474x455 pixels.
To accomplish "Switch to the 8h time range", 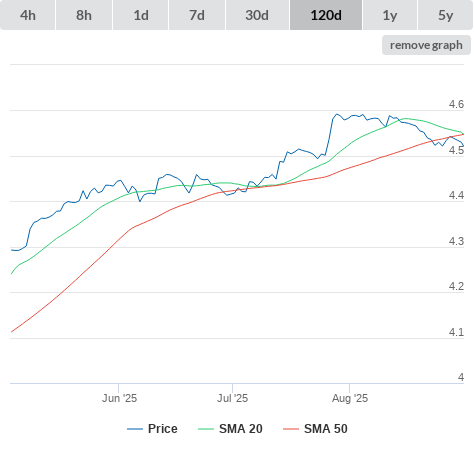I will (x=84, y=15).
